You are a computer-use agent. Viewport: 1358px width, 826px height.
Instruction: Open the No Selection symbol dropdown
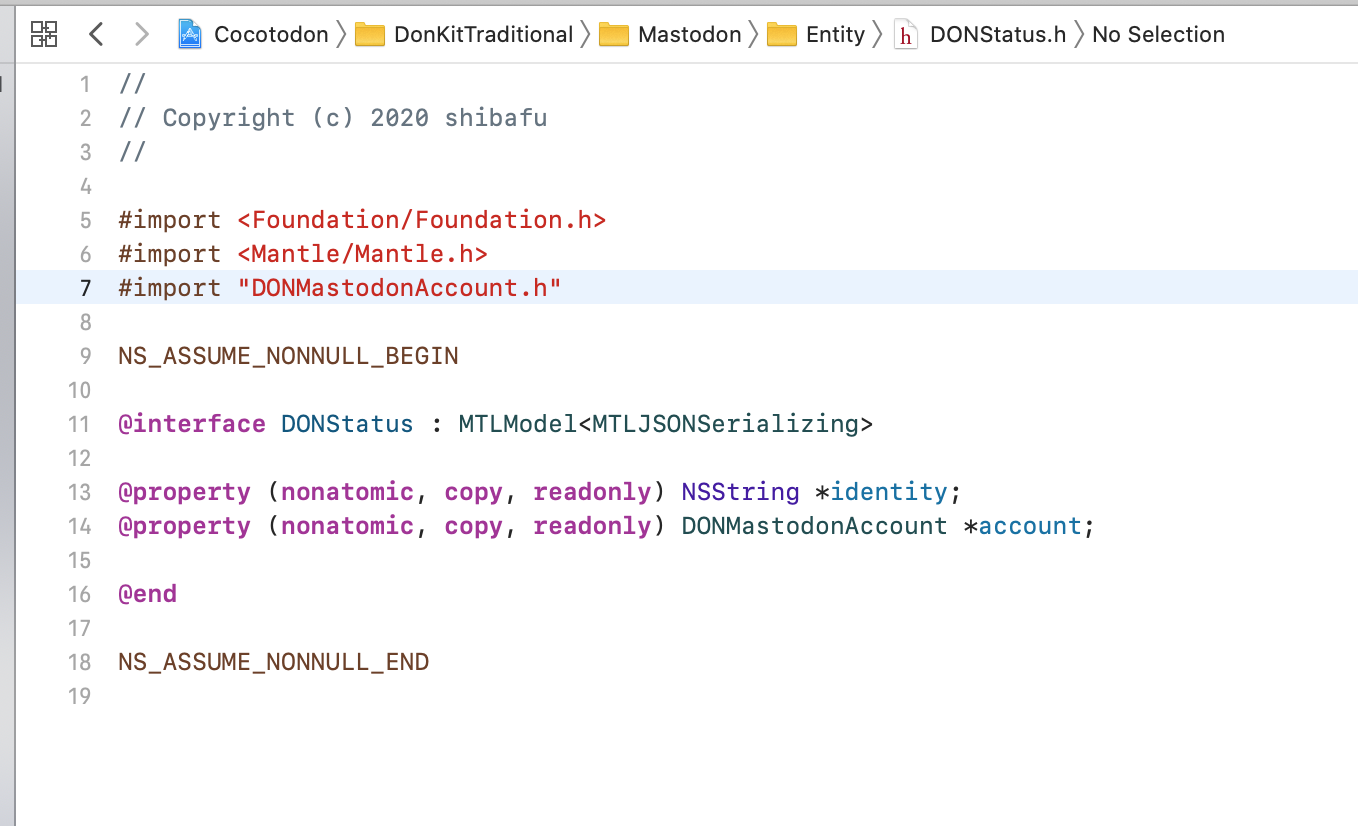click(1158, 35)
